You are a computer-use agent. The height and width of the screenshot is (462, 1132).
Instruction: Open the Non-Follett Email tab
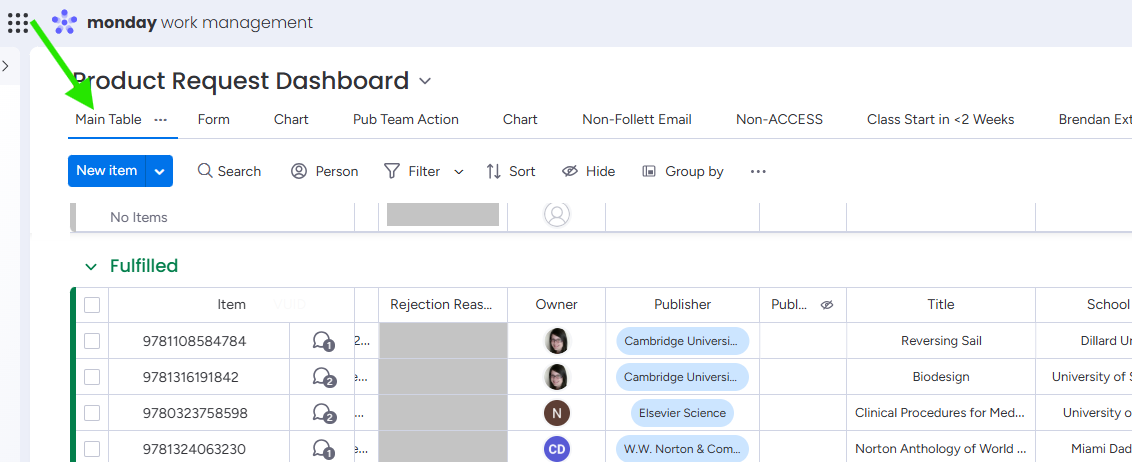click(636, 119)
